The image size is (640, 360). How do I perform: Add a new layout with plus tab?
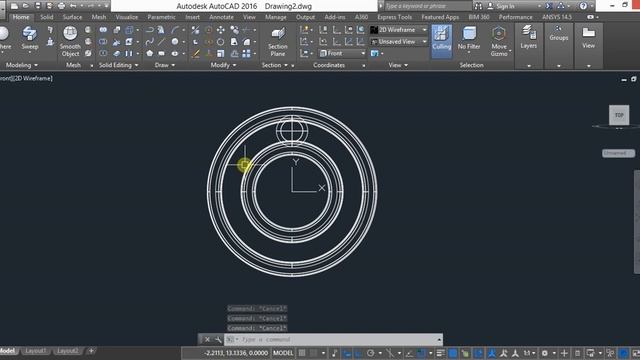91,351
